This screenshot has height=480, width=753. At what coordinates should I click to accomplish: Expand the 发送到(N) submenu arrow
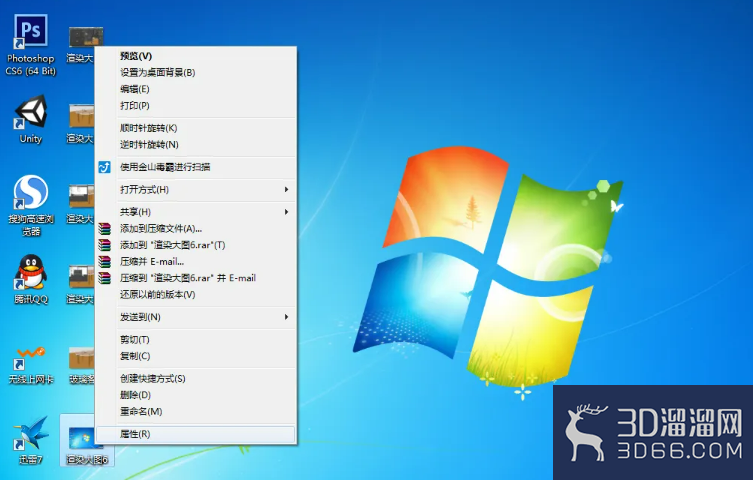[x=286, y=317]
